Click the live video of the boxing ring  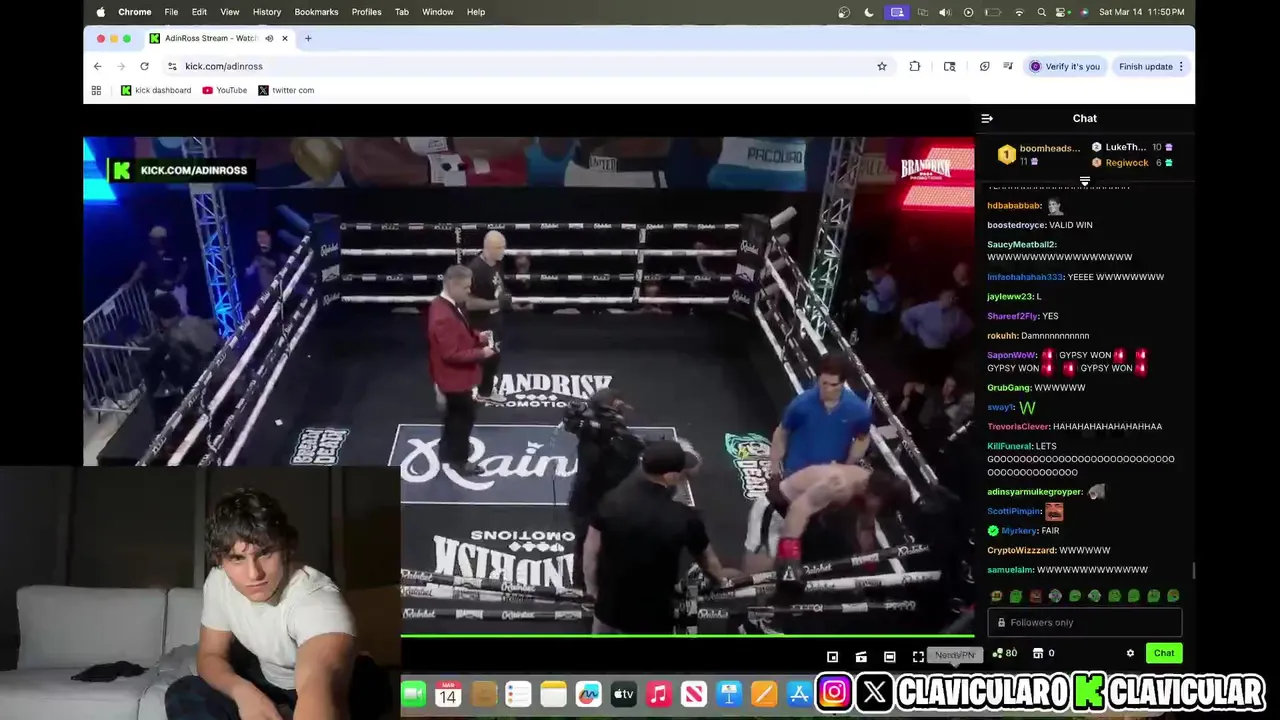coord(528,385)
